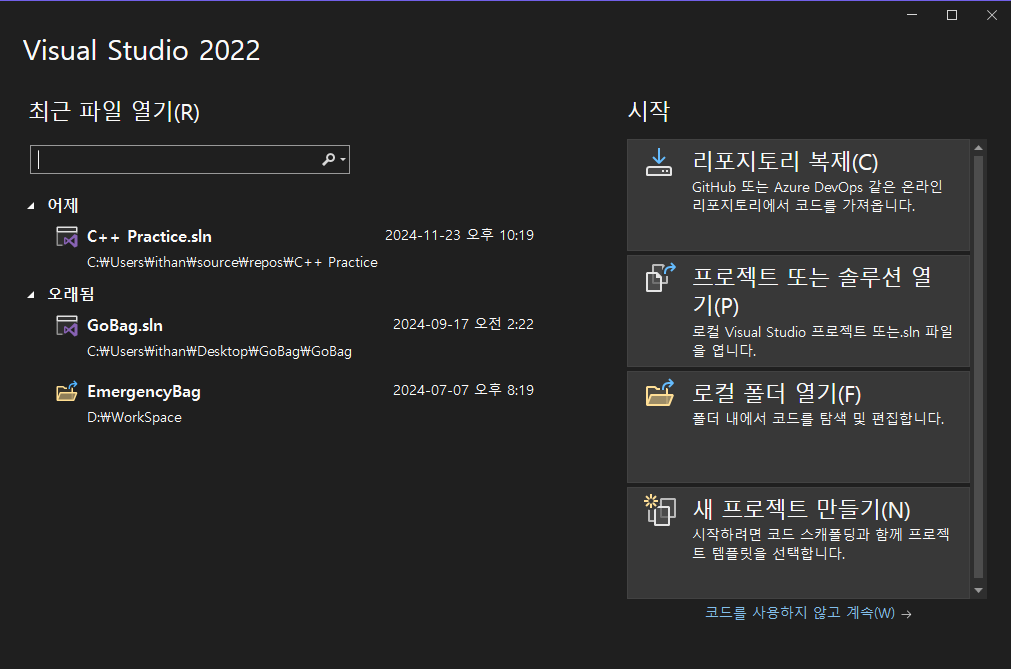Image resolution: width=1011 pixels, height=669 pixels.
Task: Click the GoBag.sln solution icon
Action: [x=67, y=325]
